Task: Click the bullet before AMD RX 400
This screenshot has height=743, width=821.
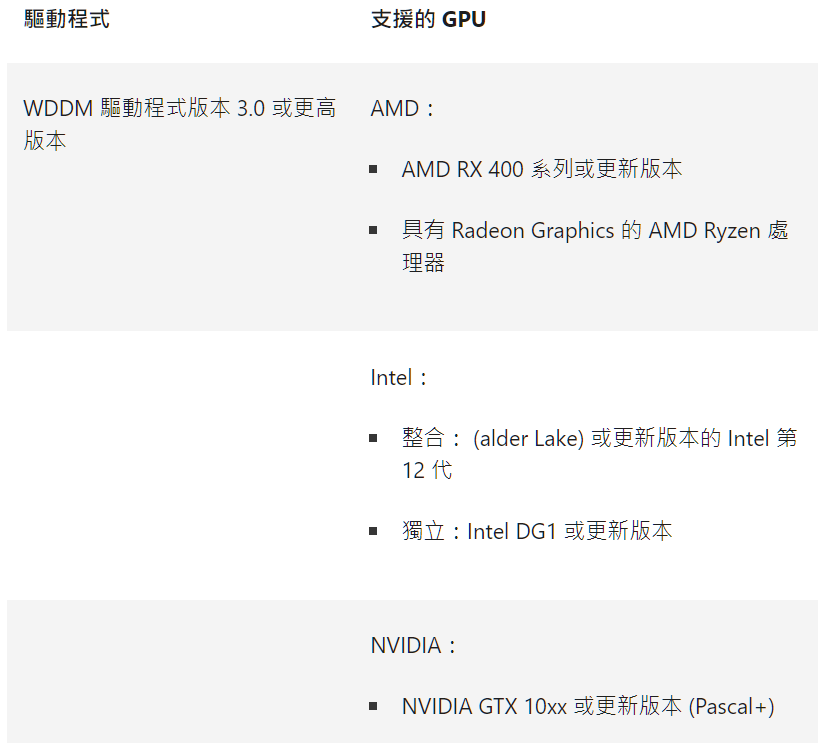Action: point(373,169)
